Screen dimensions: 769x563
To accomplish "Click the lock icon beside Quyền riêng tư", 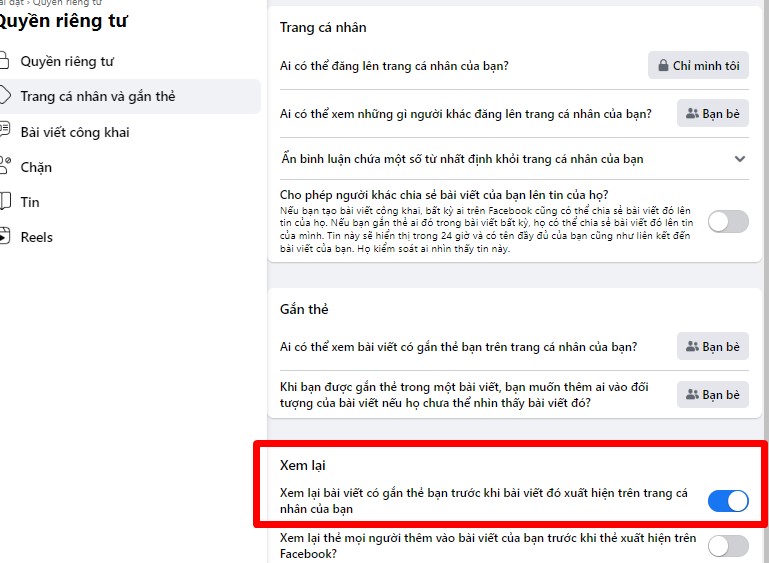I will (x=4, y=61).
